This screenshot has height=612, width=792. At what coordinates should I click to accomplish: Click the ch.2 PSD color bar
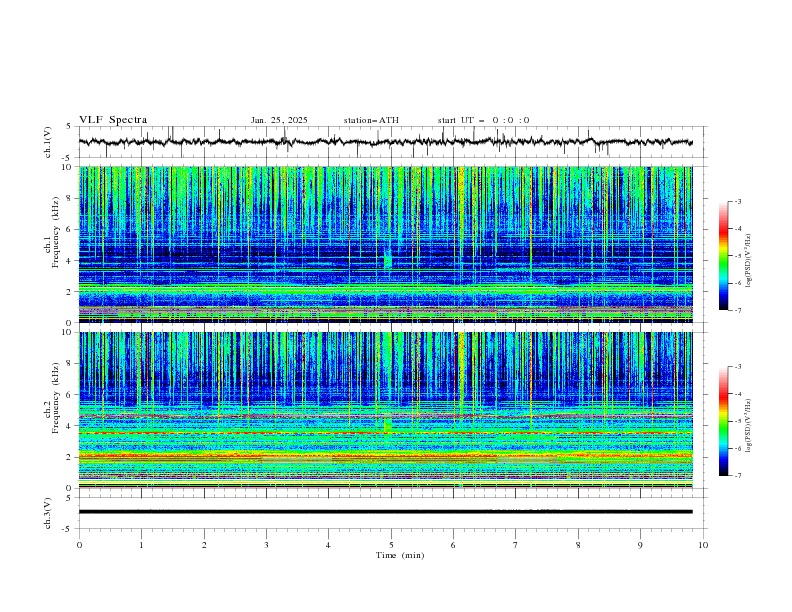(724, 421)
